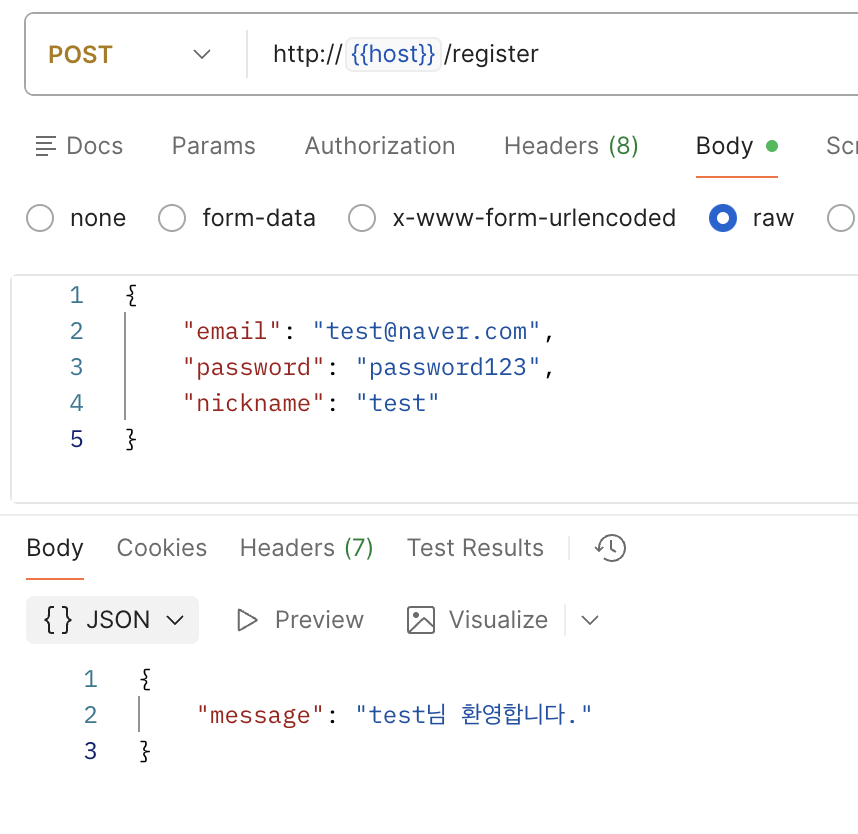The height and width of the screenshot is (834, 858).
Task: View the Test Results tab
Action: pyautogui.click(x=475, y=548)
